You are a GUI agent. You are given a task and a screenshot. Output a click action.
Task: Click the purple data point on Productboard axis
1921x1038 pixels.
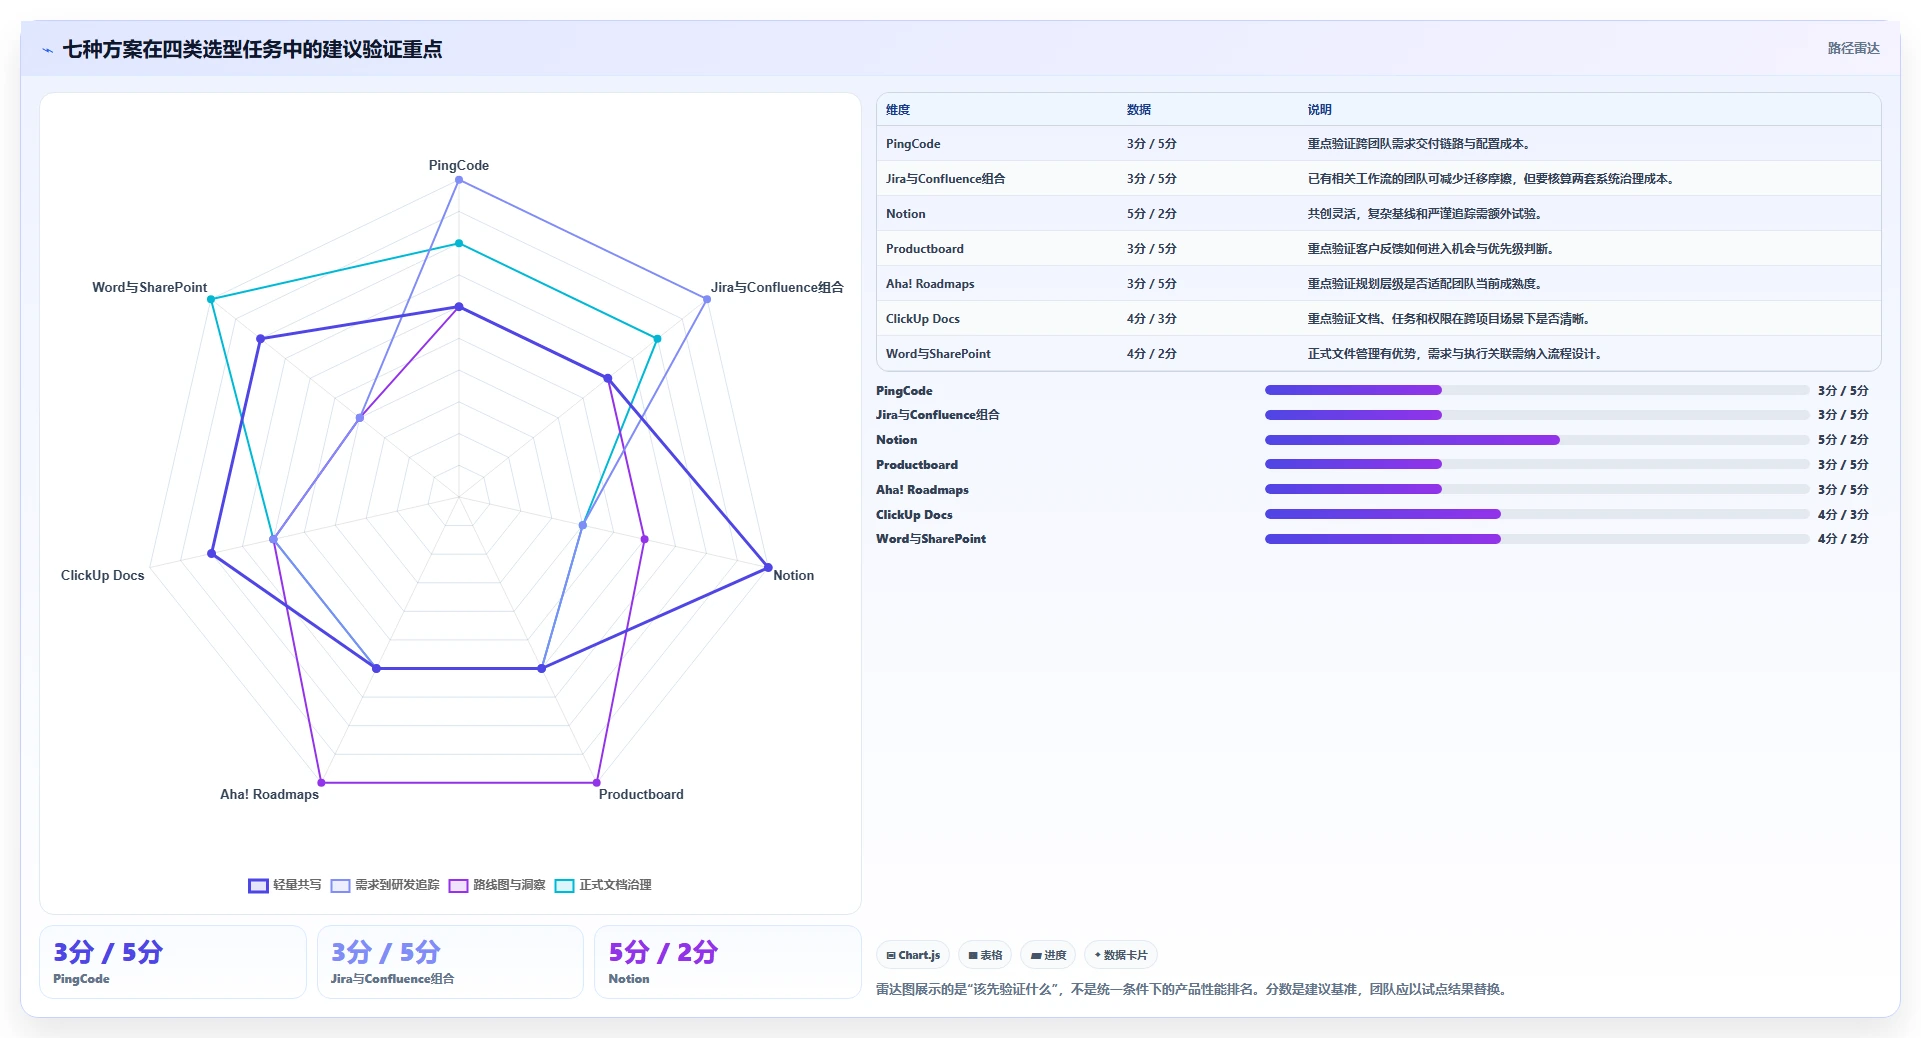click(x=597, y=782)
